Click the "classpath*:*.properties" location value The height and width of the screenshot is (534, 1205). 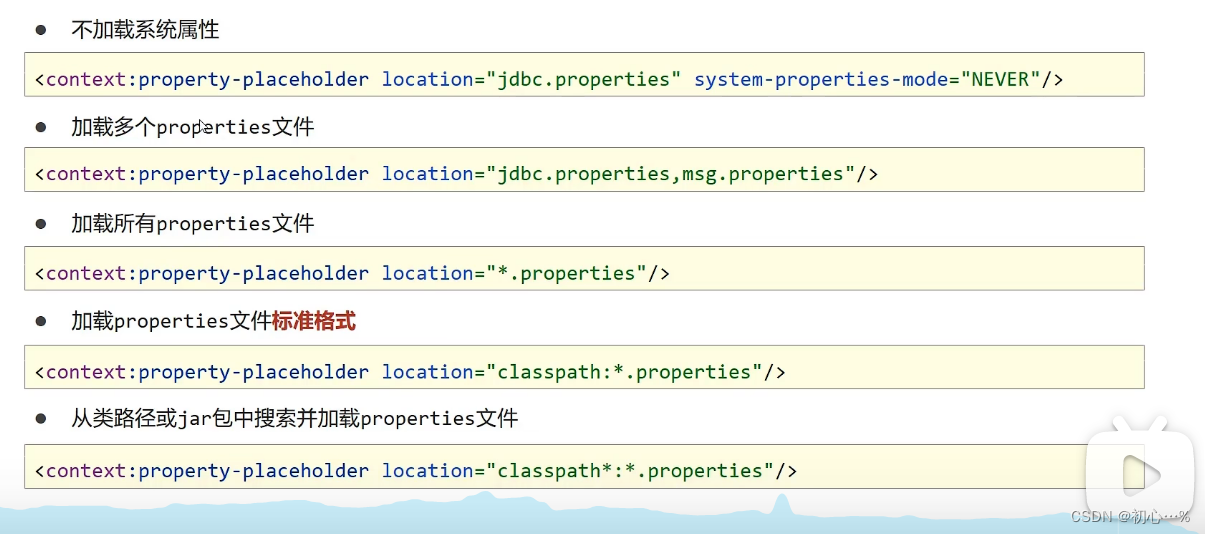pyautogui.click(x=631, y=471)
